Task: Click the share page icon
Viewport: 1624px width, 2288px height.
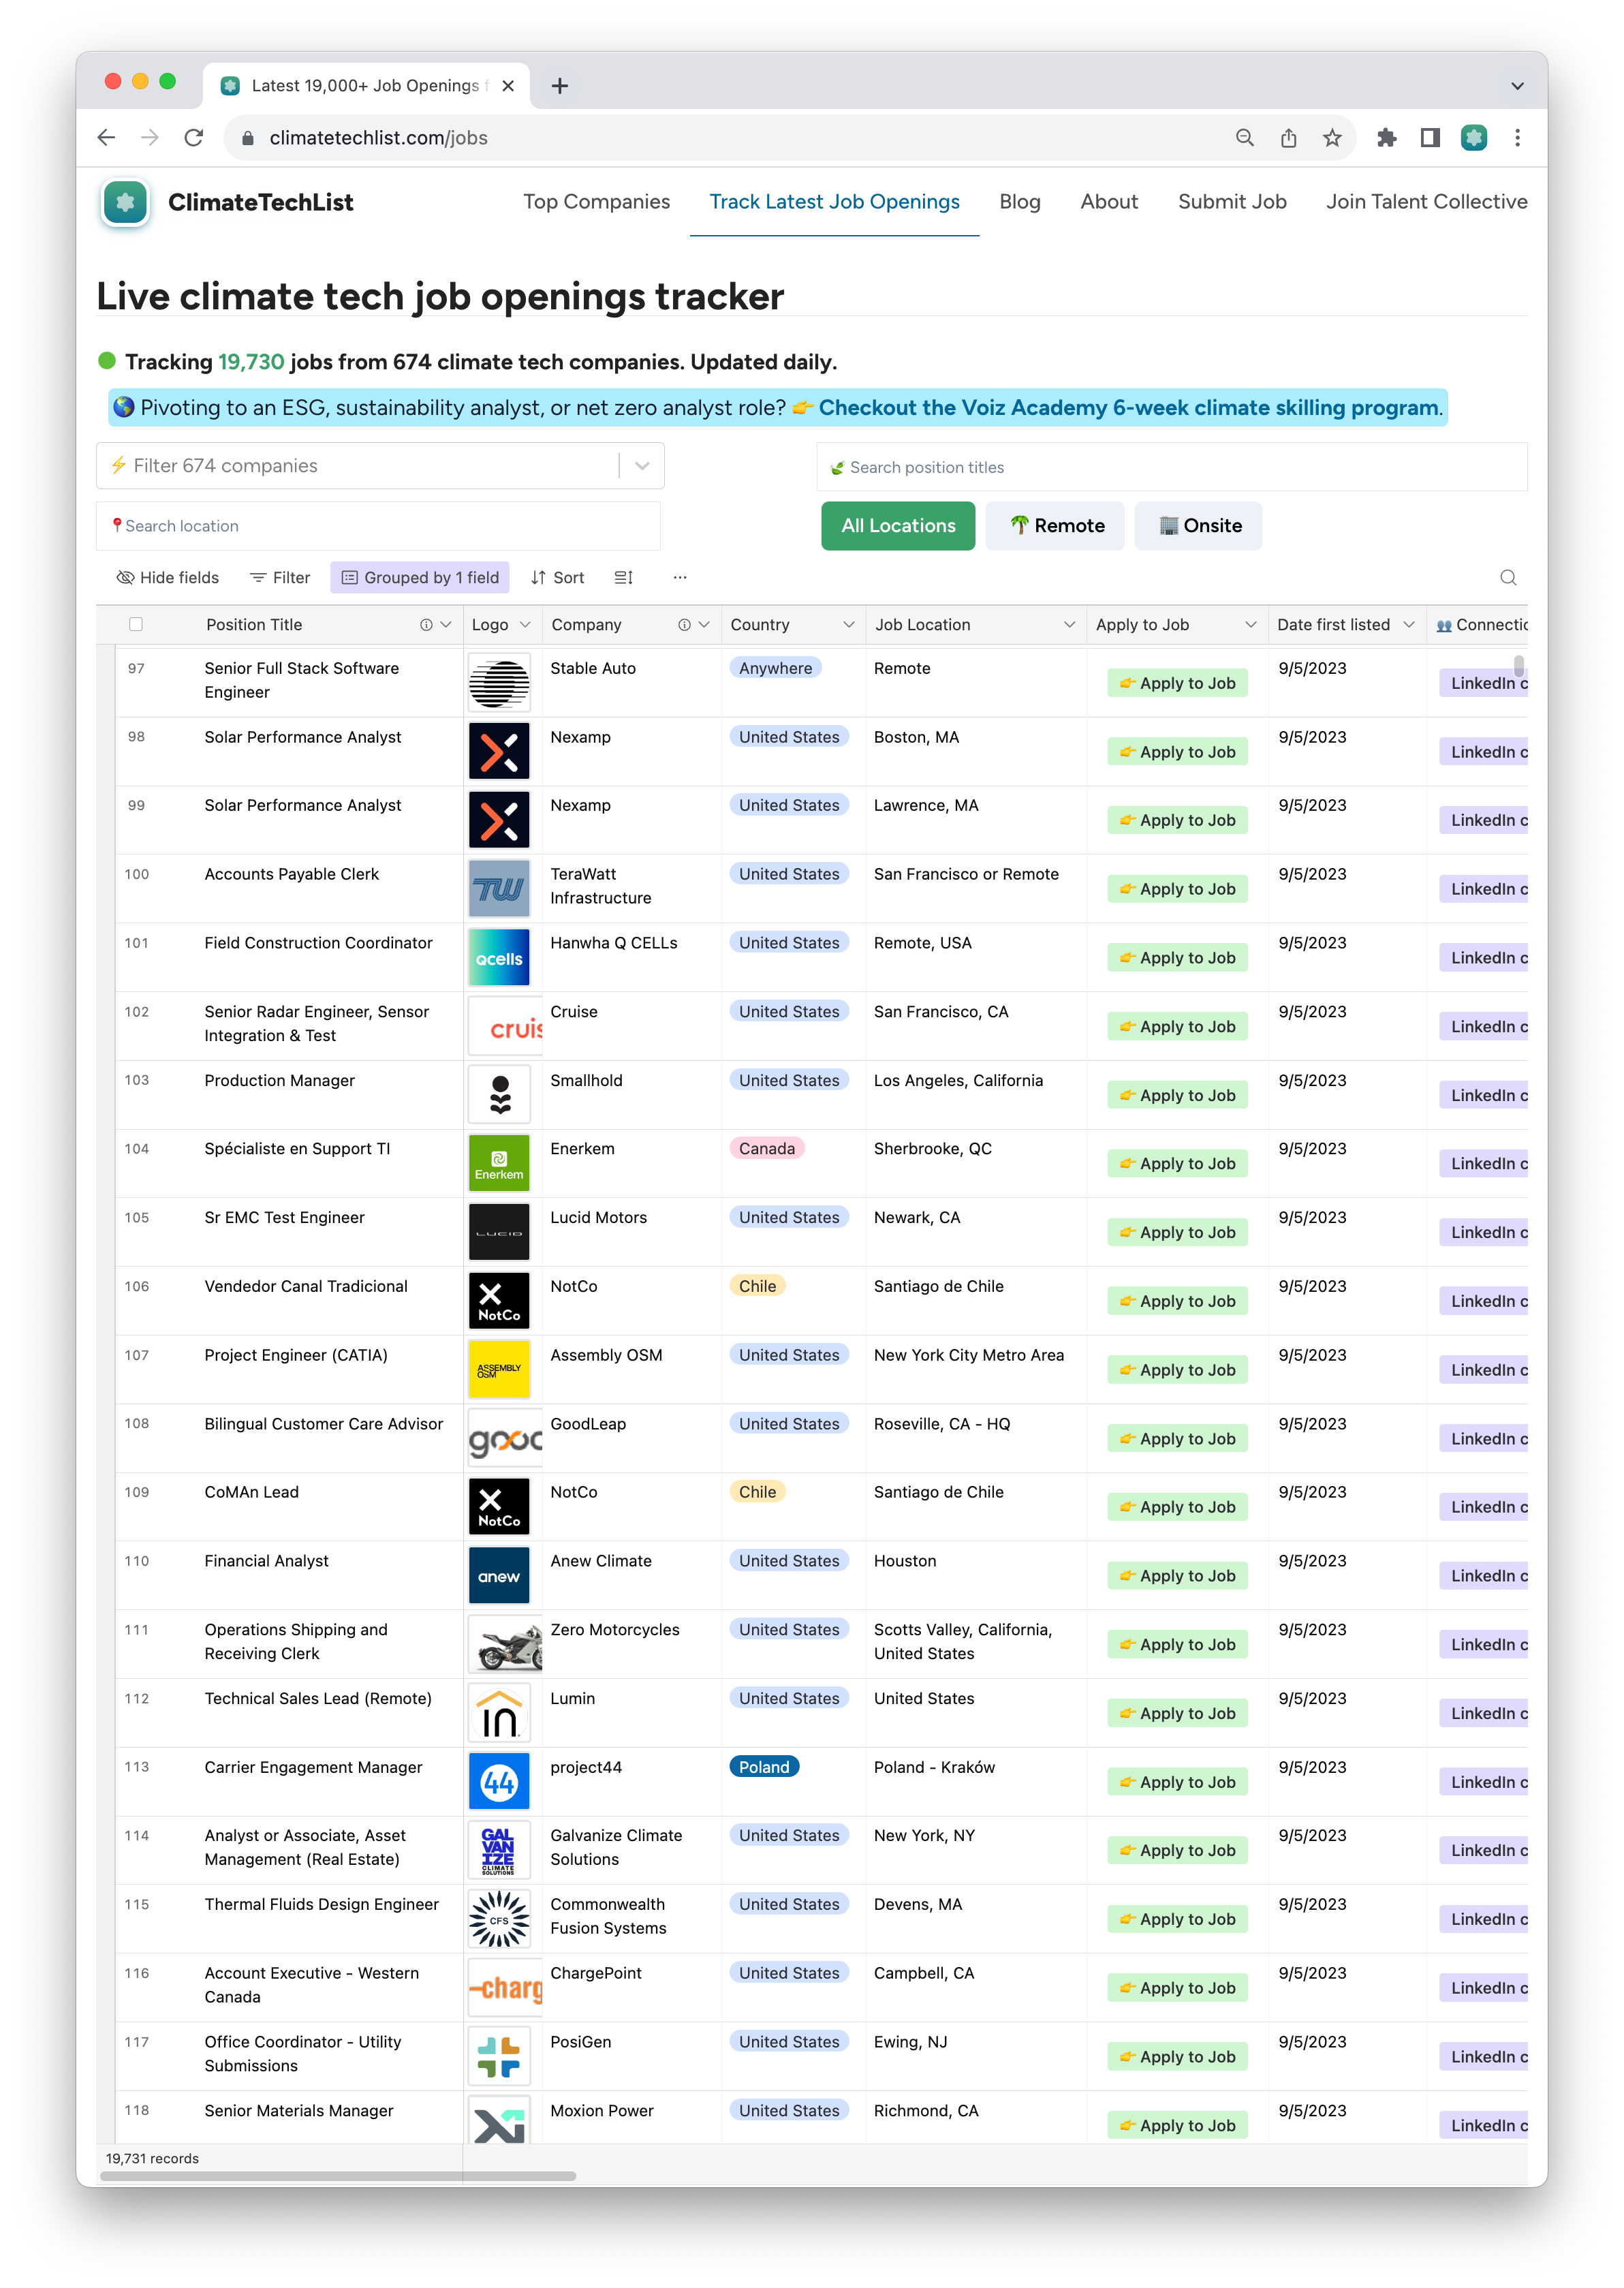Action: [1288, 138]
